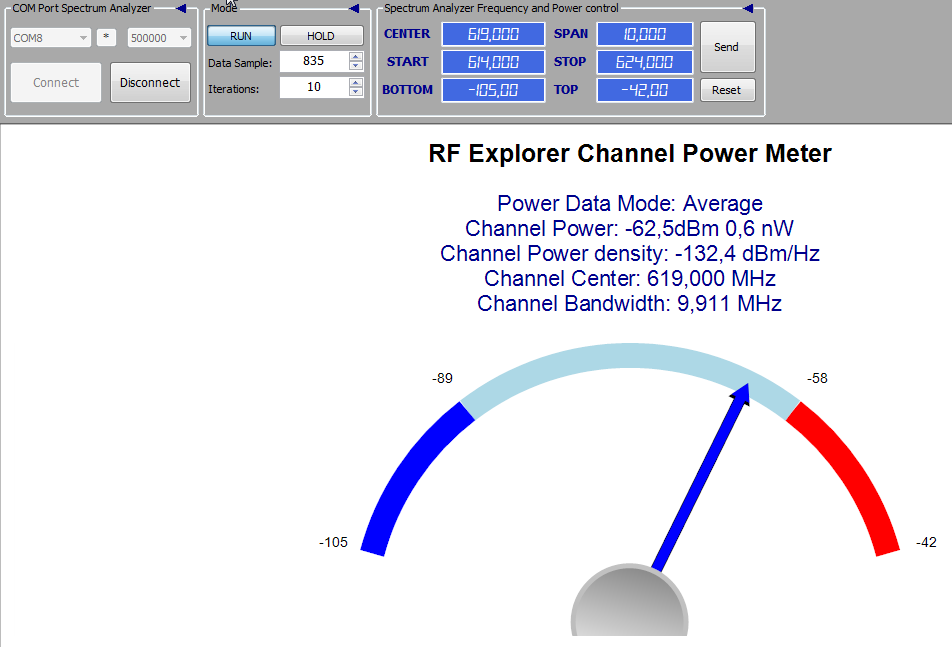The height and width of the screenshot is (647, 952).
Task: Click the SPAN frequency field
Action: point(645,34)
